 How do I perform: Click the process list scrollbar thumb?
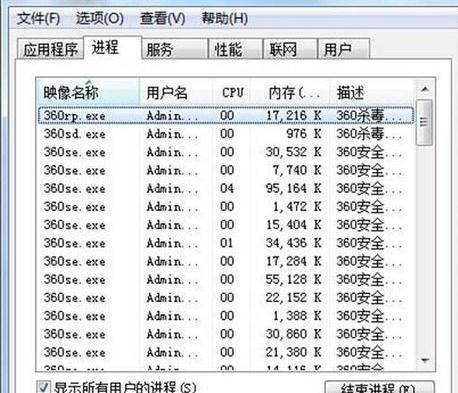pos(424,122)
